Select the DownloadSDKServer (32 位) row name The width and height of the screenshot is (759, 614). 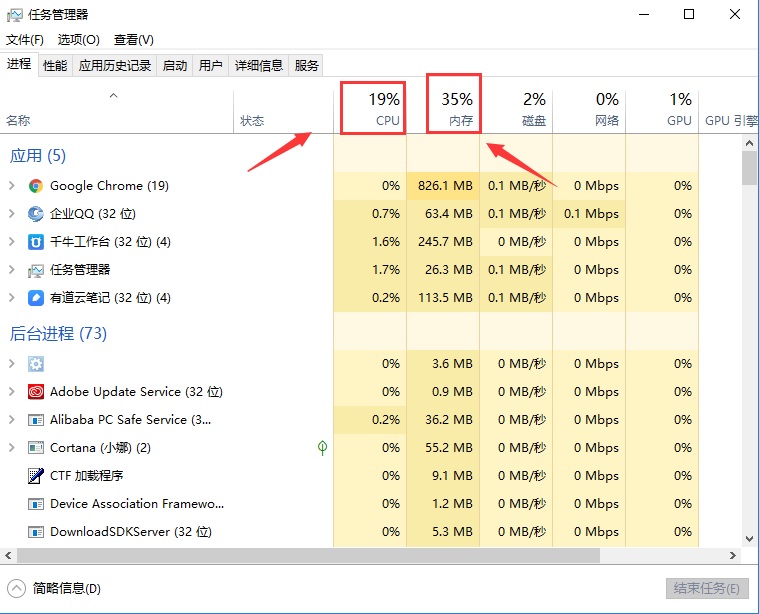coord(131,532)
